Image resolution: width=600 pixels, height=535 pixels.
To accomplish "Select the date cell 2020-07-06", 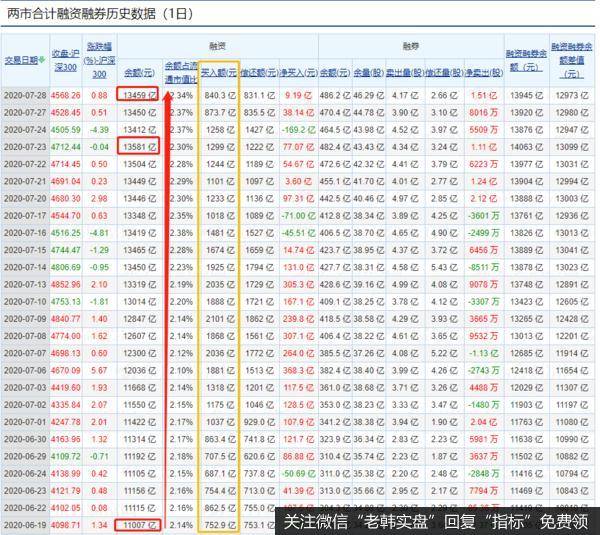I will coord(25,370).
